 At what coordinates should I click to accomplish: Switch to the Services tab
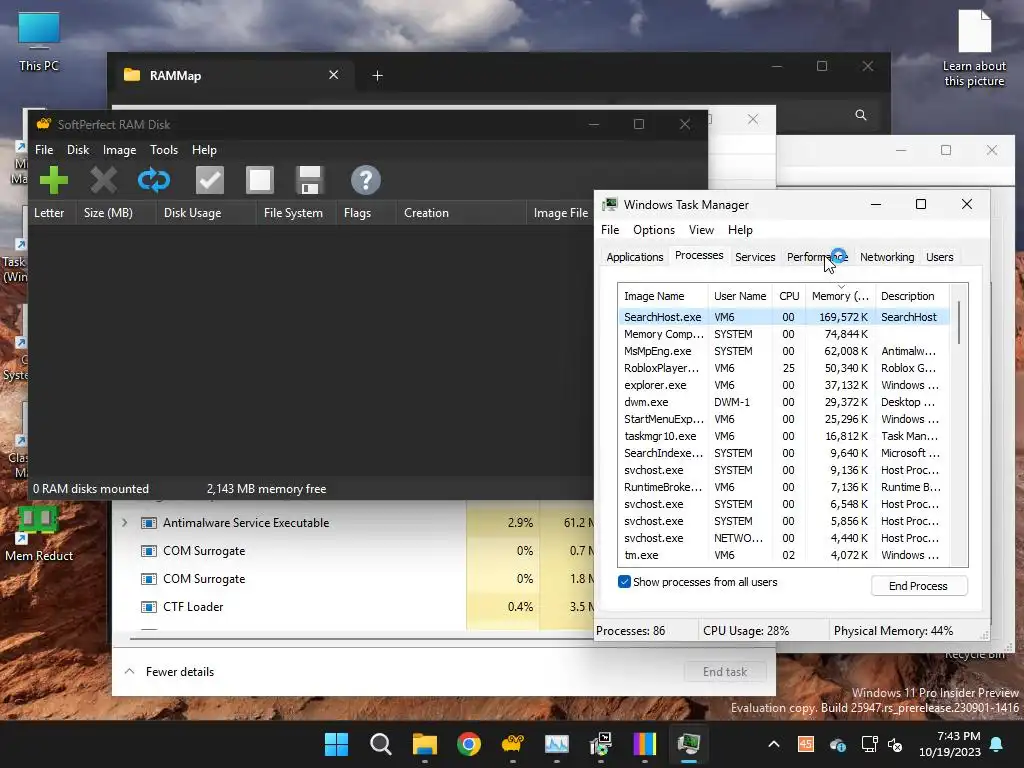click(755, 257)
